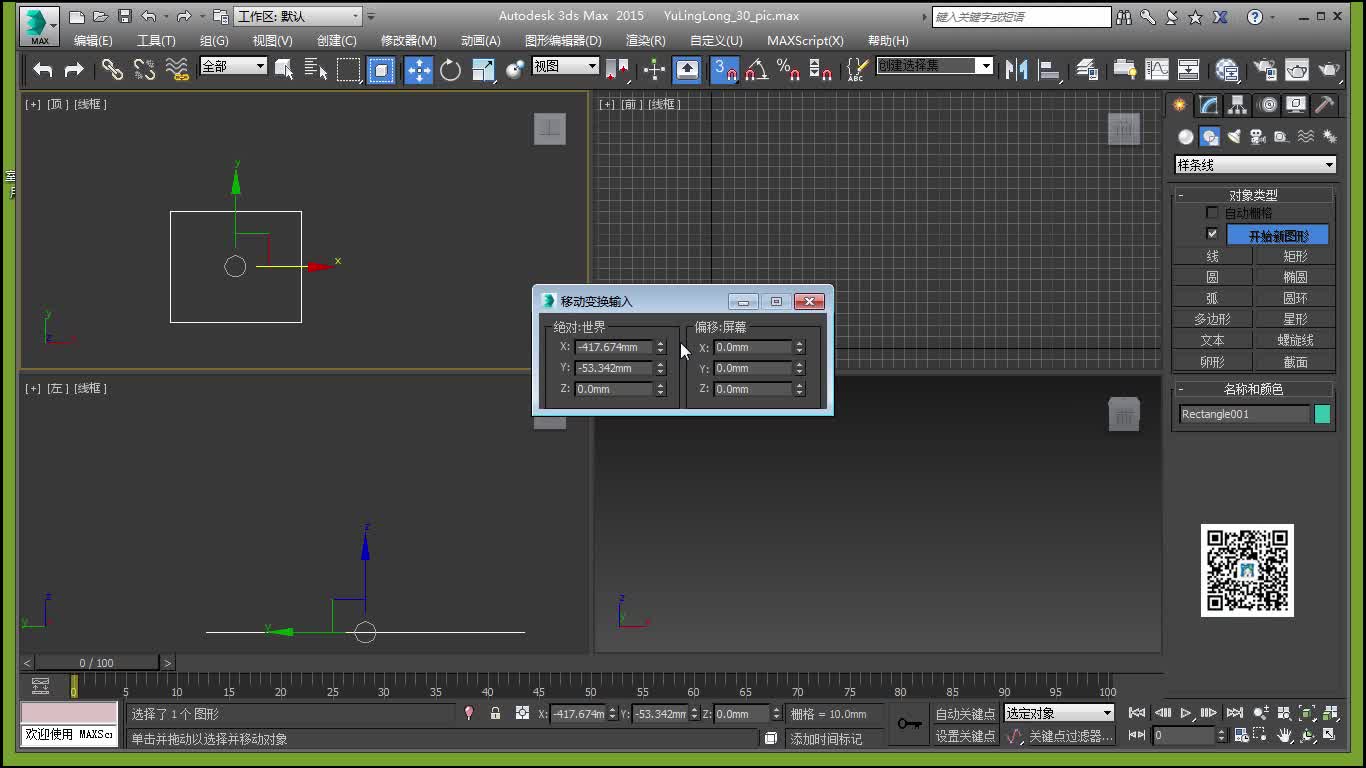Click the 矩形 shape button
Screen dimensions: 1366x768
[x=1295, y=256]
